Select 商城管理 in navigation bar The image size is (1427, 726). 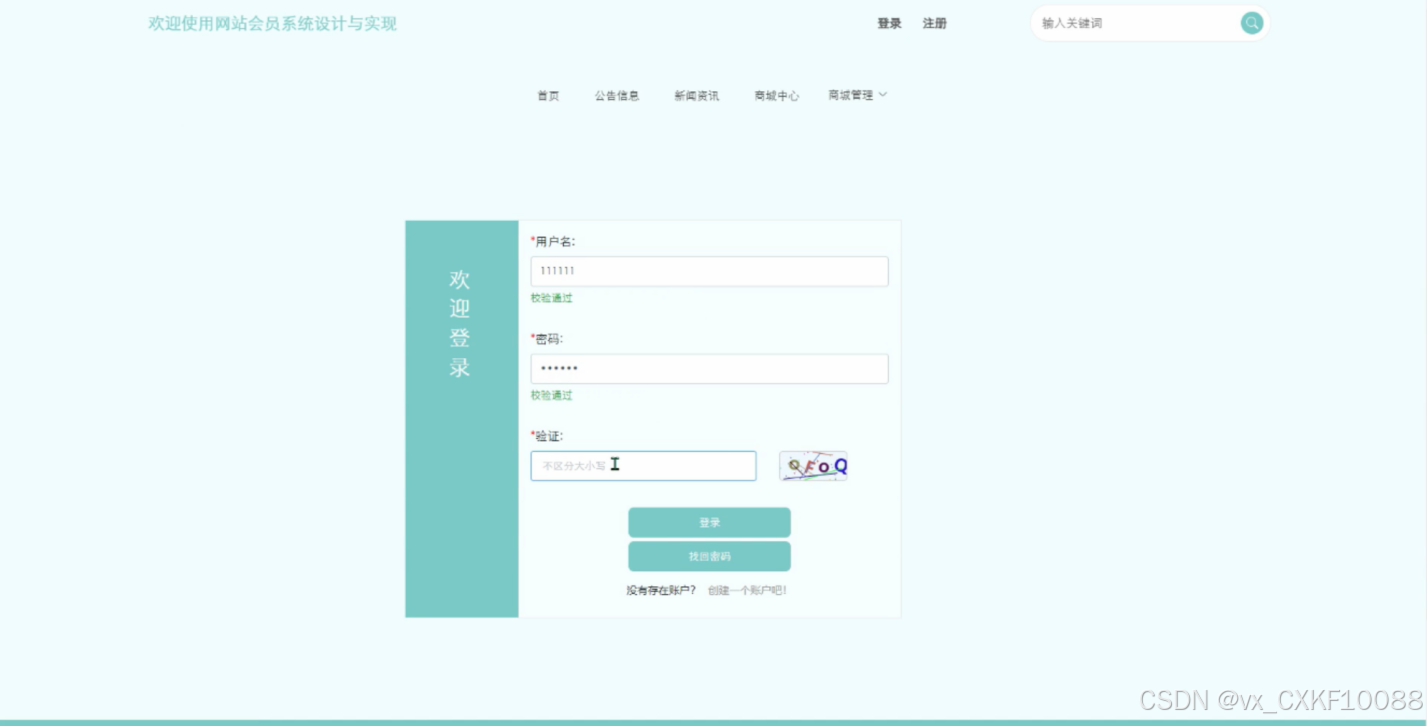coord(851,95)
